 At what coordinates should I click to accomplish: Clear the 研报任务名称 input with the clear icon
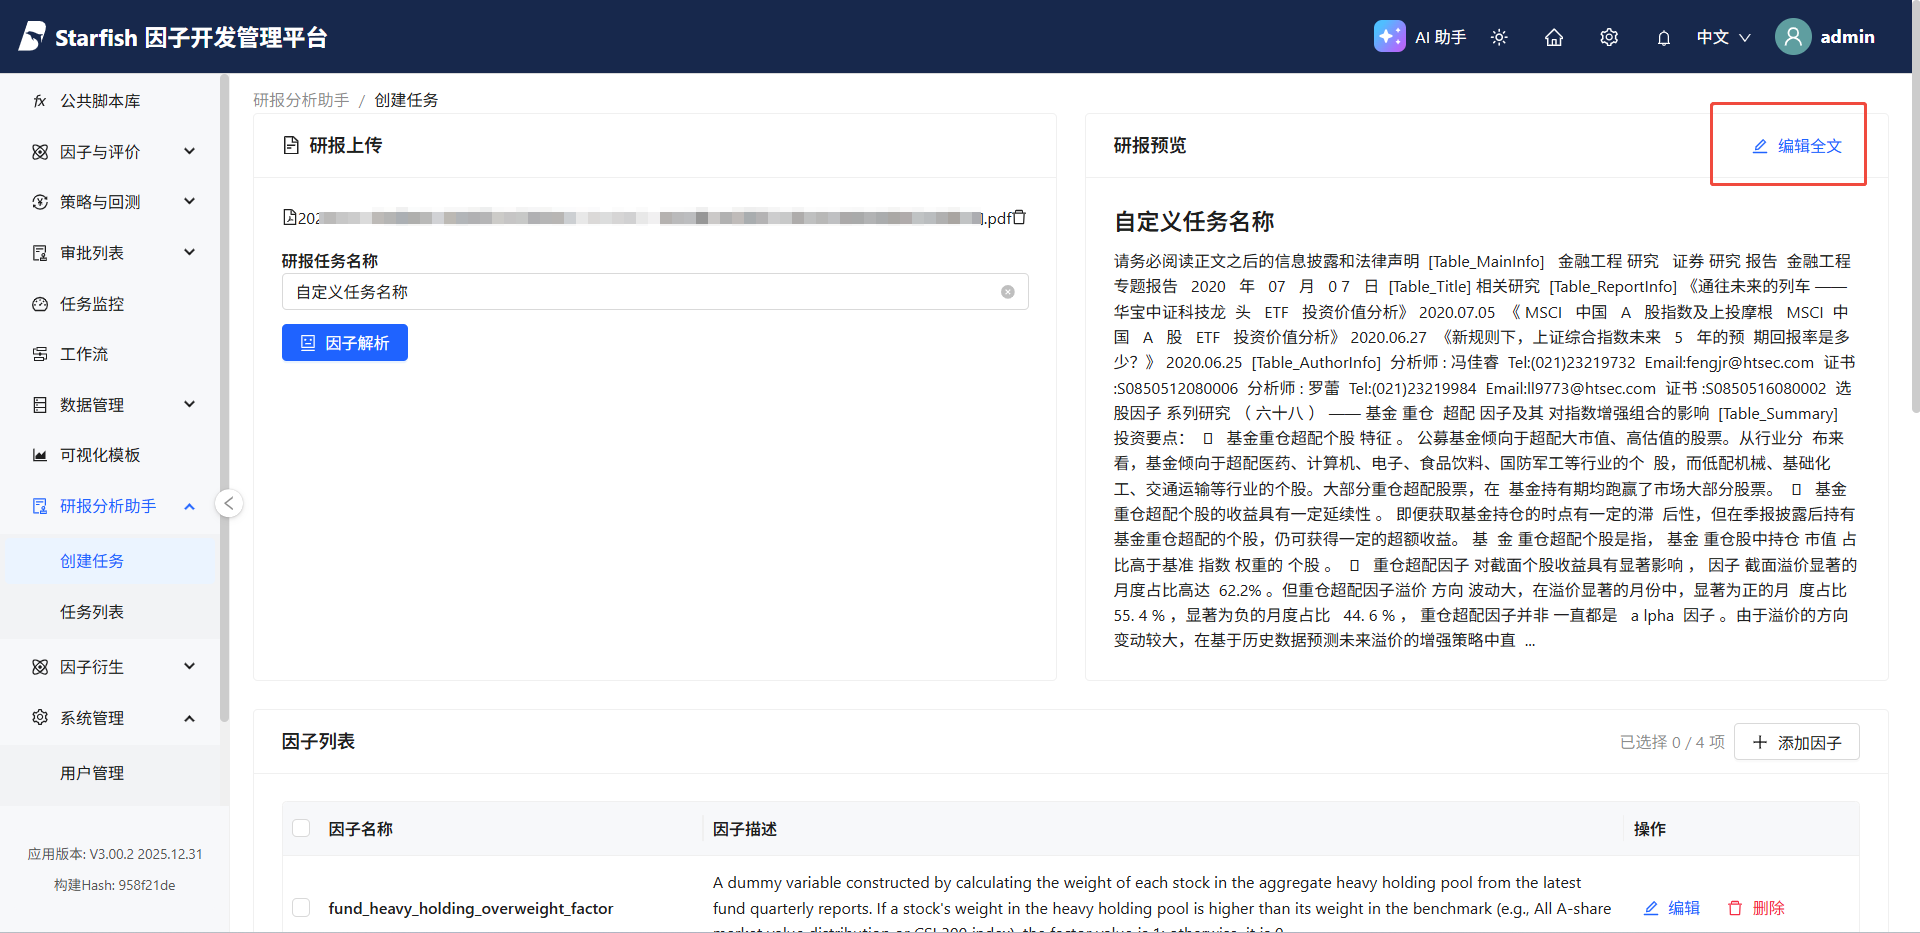tap(1008, 292)
